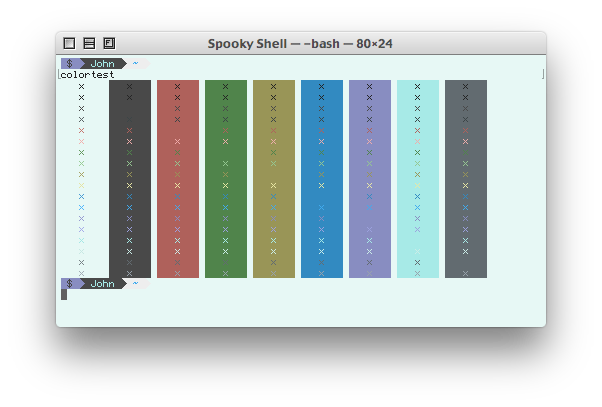The height and width of the screenshot is (407, 602).
Task: Click 'John' in the bottom prompt
Action: point(103,283)
